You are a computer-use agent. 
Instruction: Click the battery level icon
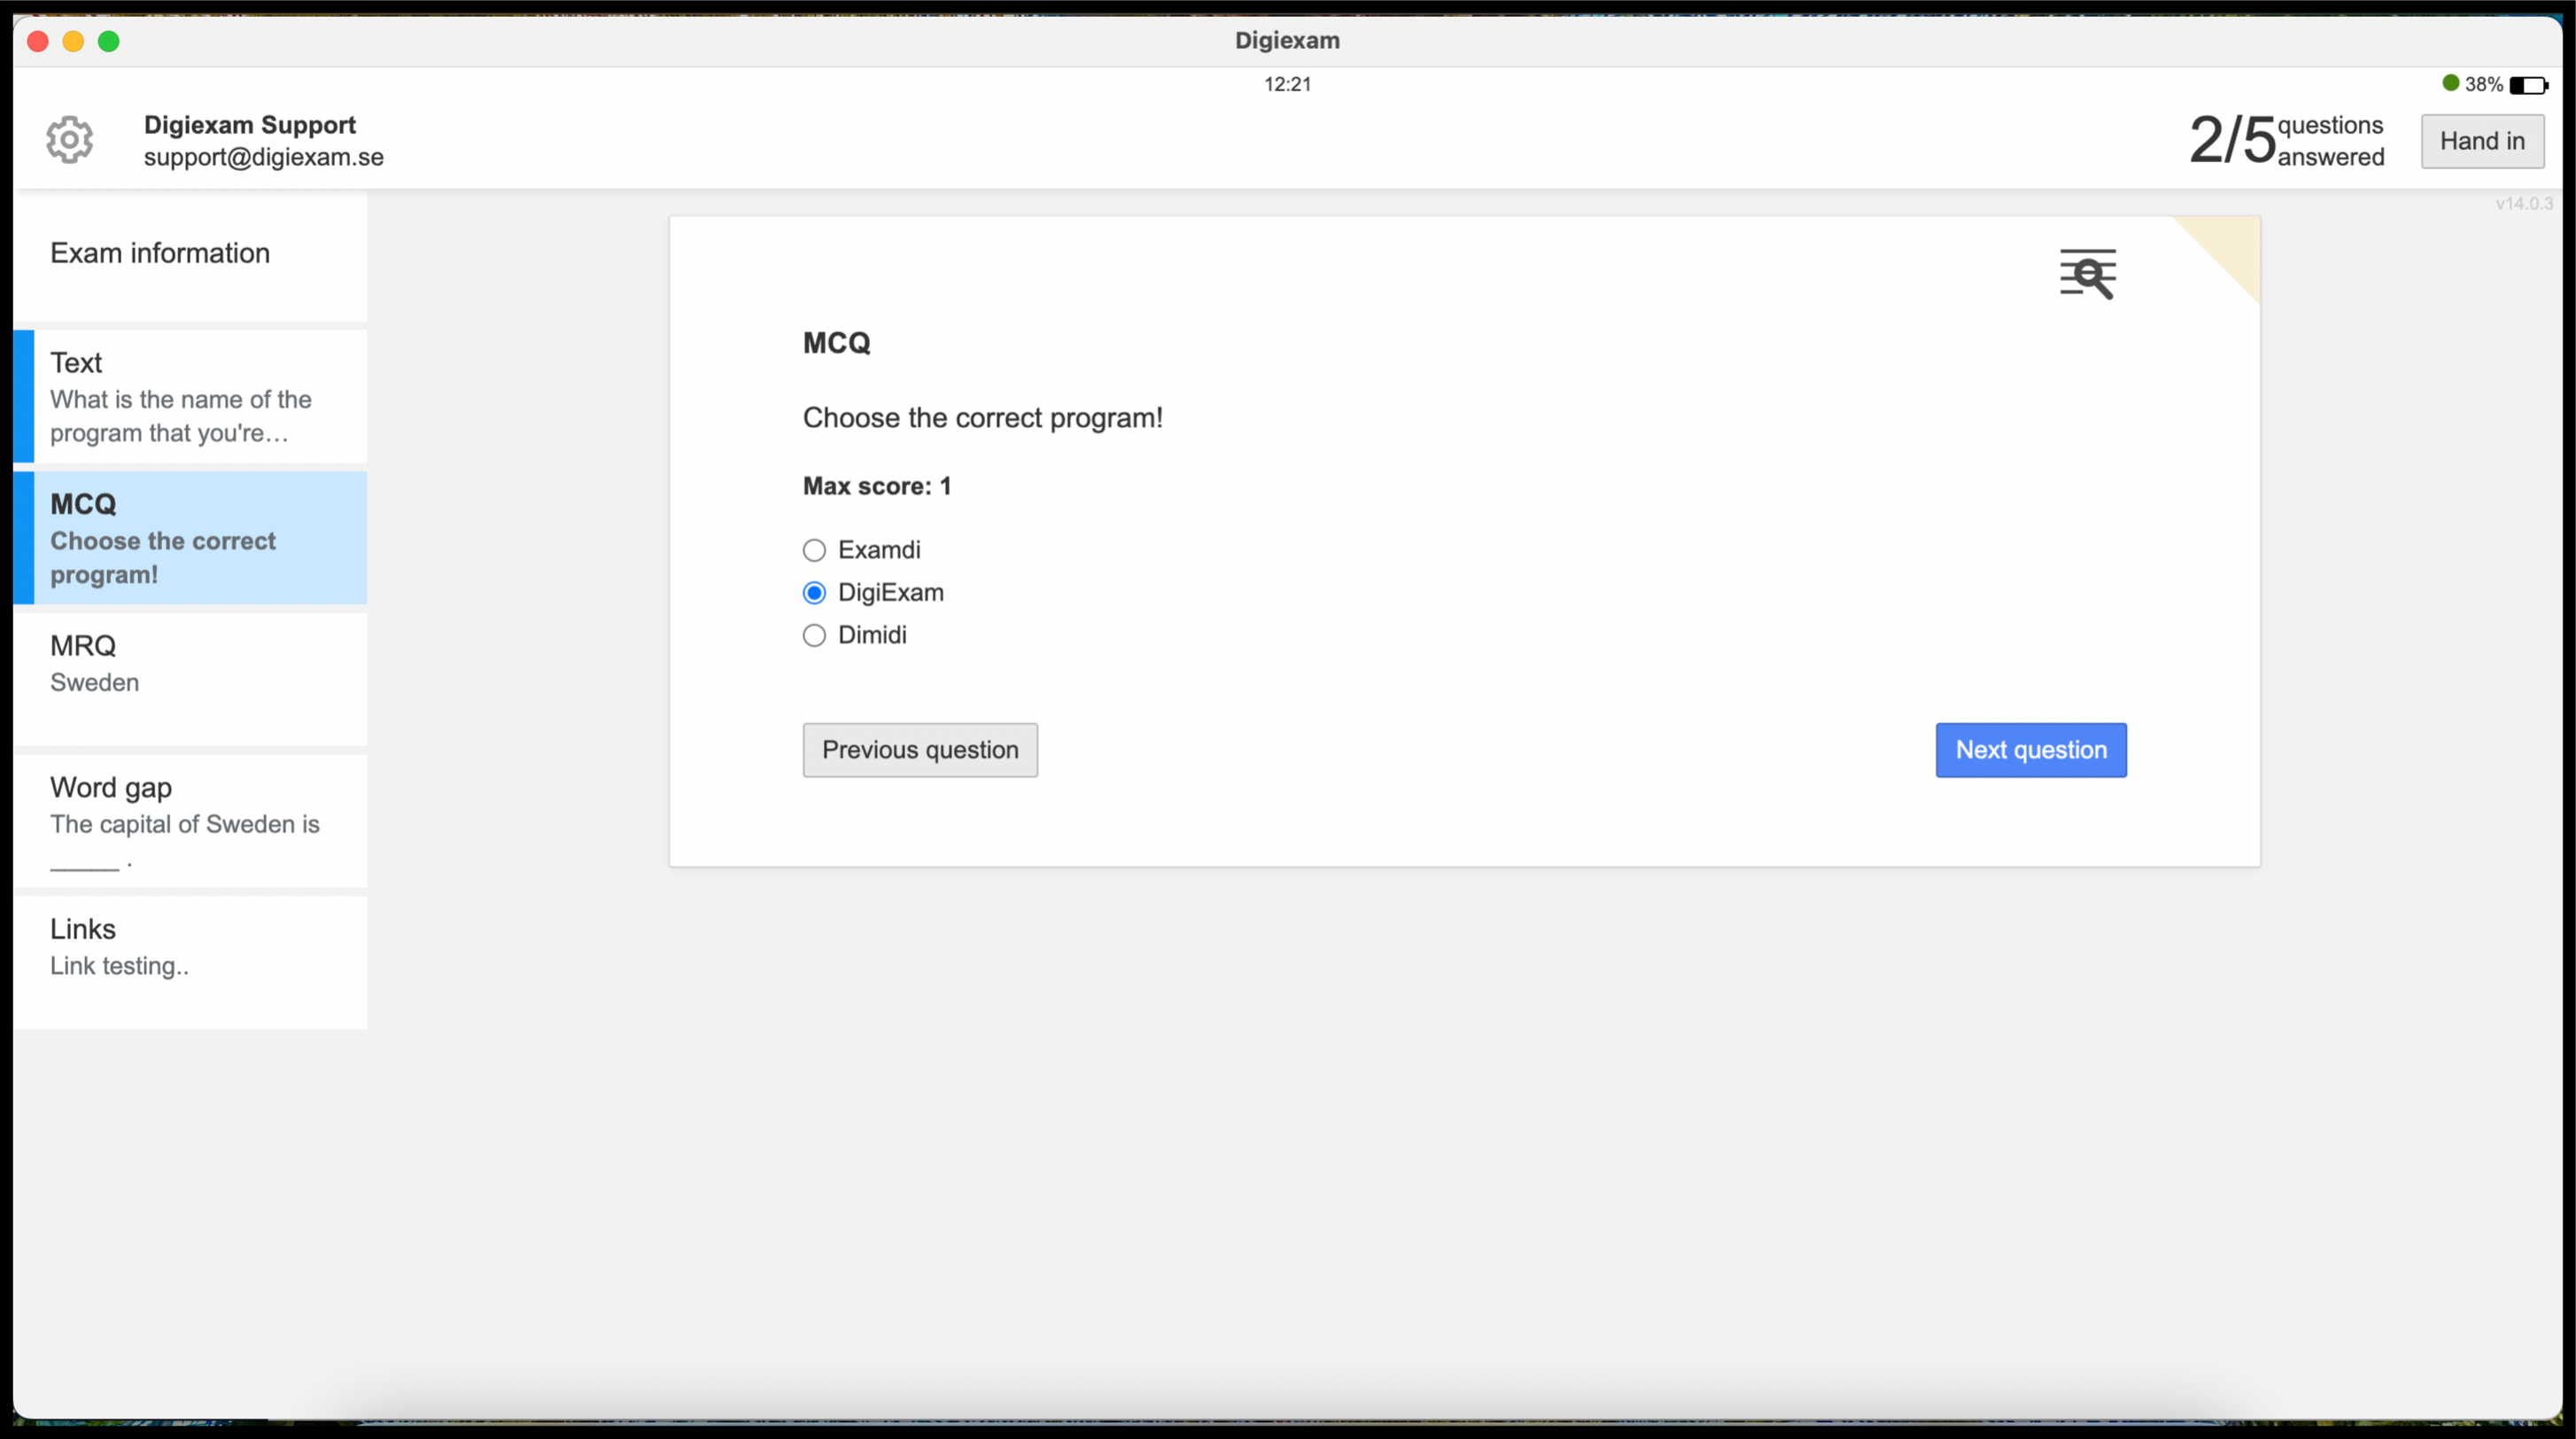coord(2528,85)
